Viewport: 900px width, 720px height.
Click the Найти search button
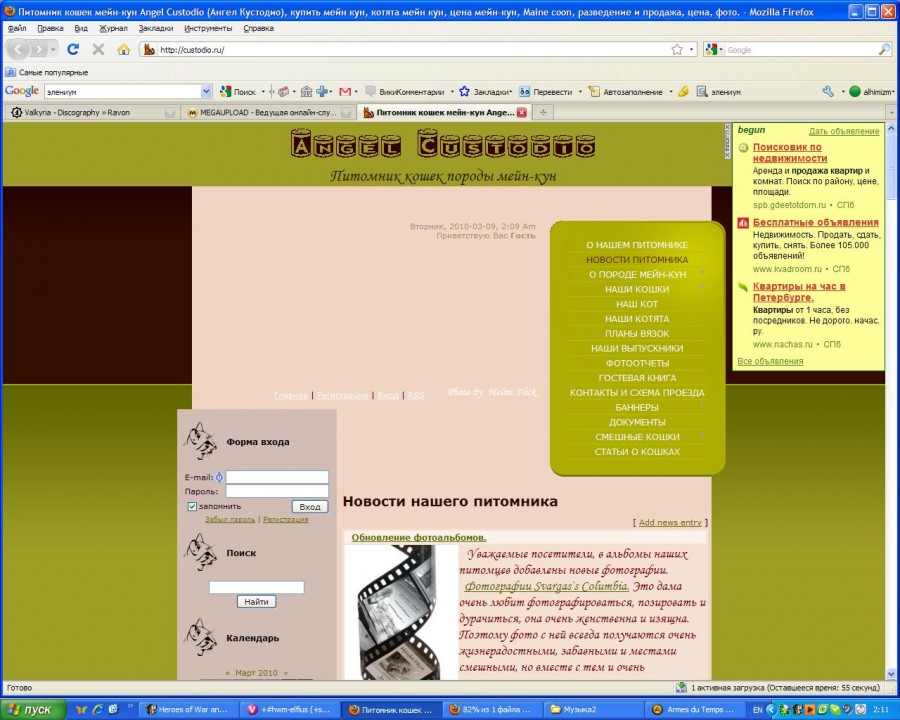257,601
